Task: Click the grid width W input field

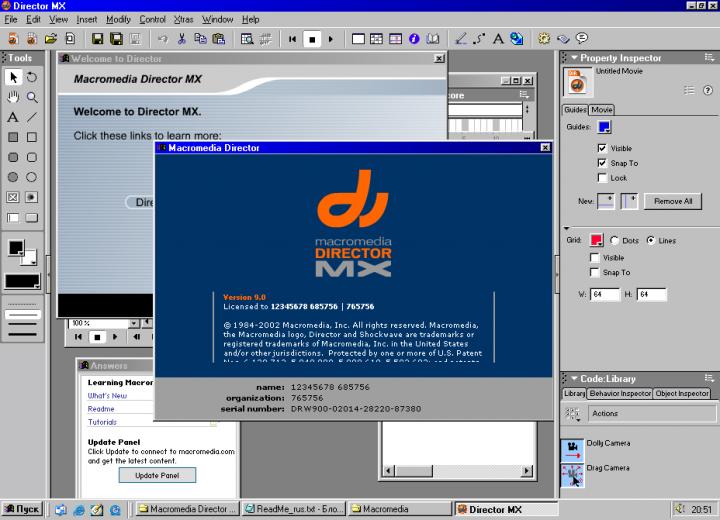Action: coord(604,294)
